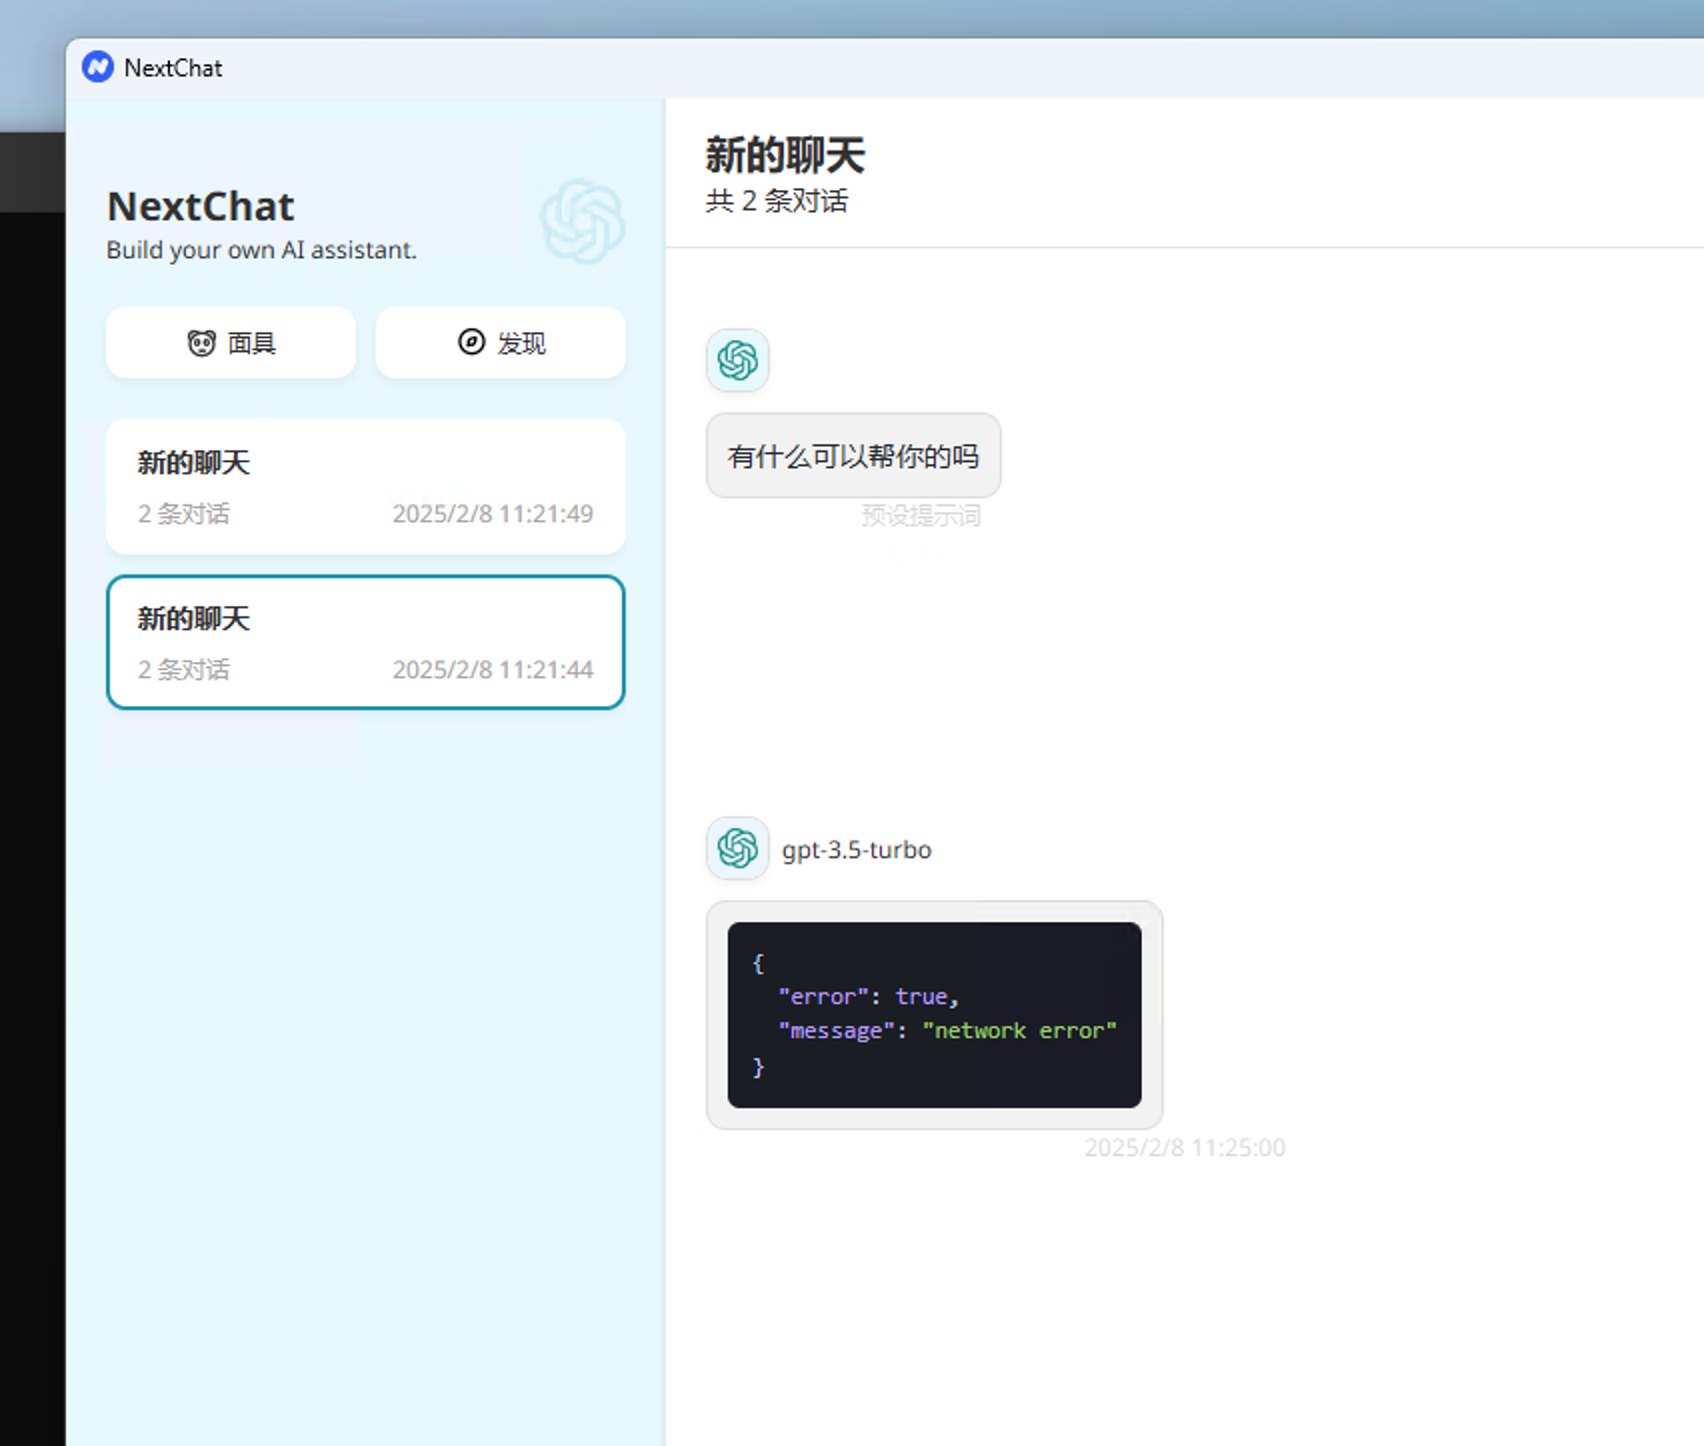The height and width of the screenshot is (1446, 1704).
Task: Click the gpt-3.5-turbo model label
Action: click(x=857, y=850)
